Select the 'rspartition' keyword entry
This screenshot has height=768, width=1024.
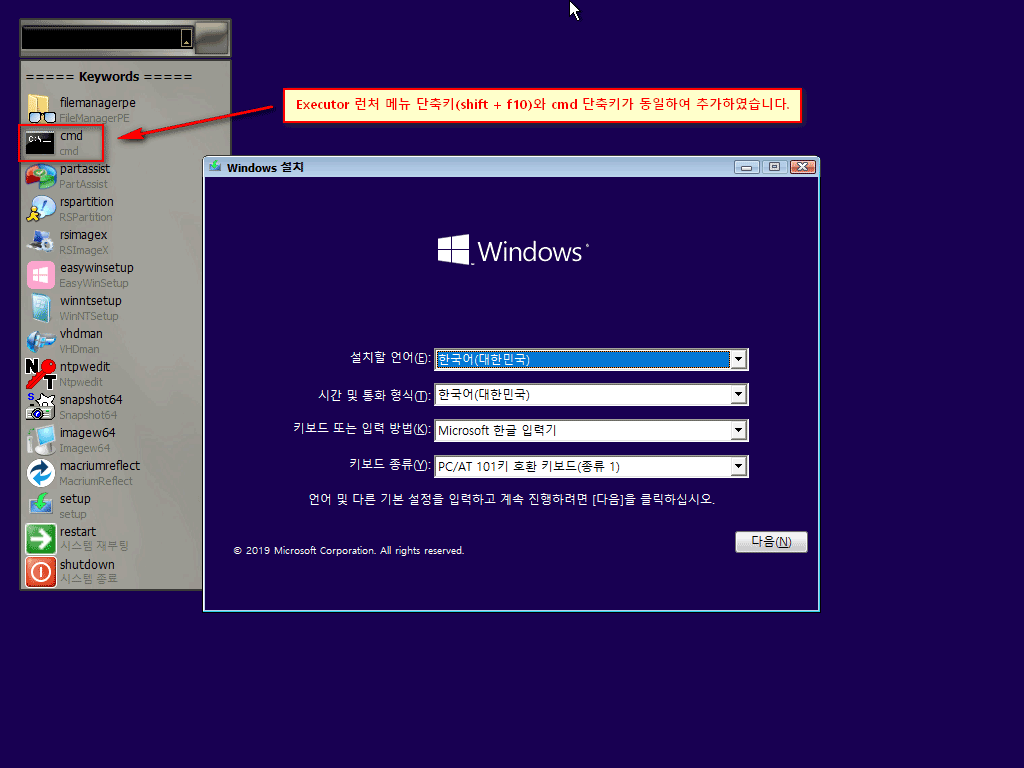[x=87, y=202]
